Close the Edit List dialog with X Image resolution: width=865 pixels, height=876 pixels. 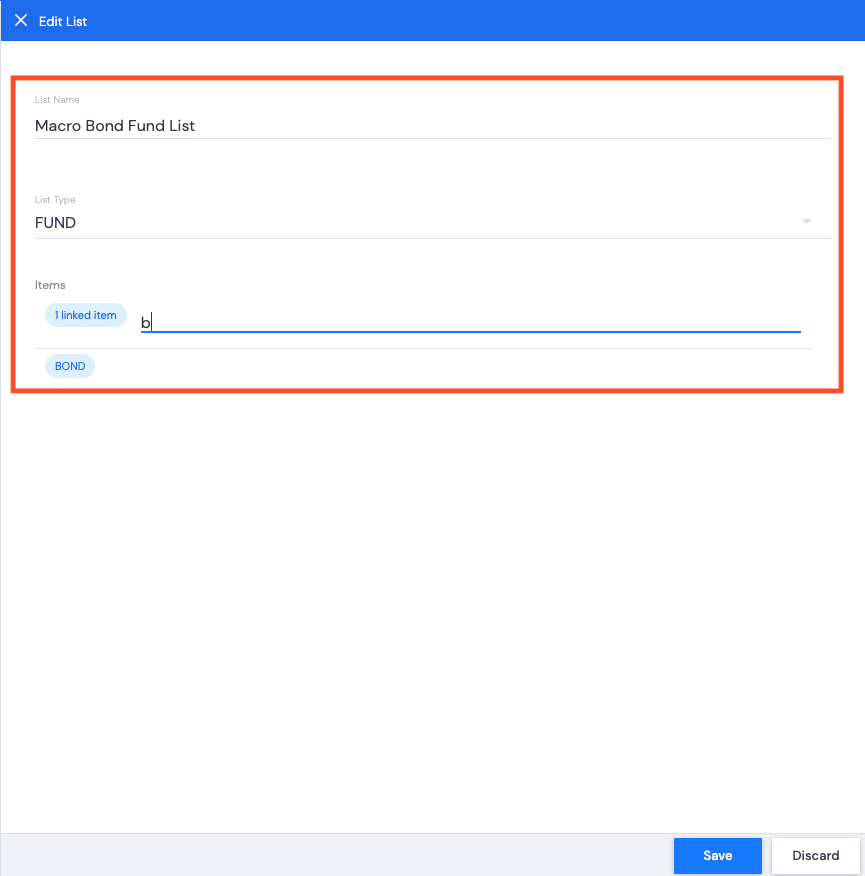point(21,21)
